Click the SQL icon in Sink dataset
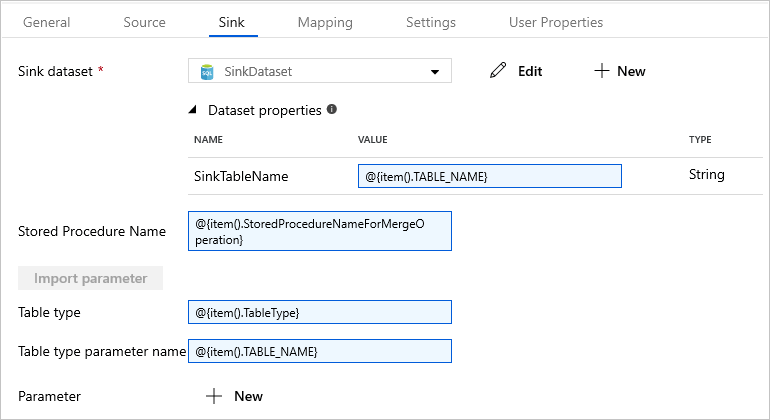The width and height of the screenshot is (770, 420). click(x=207, y=71)
